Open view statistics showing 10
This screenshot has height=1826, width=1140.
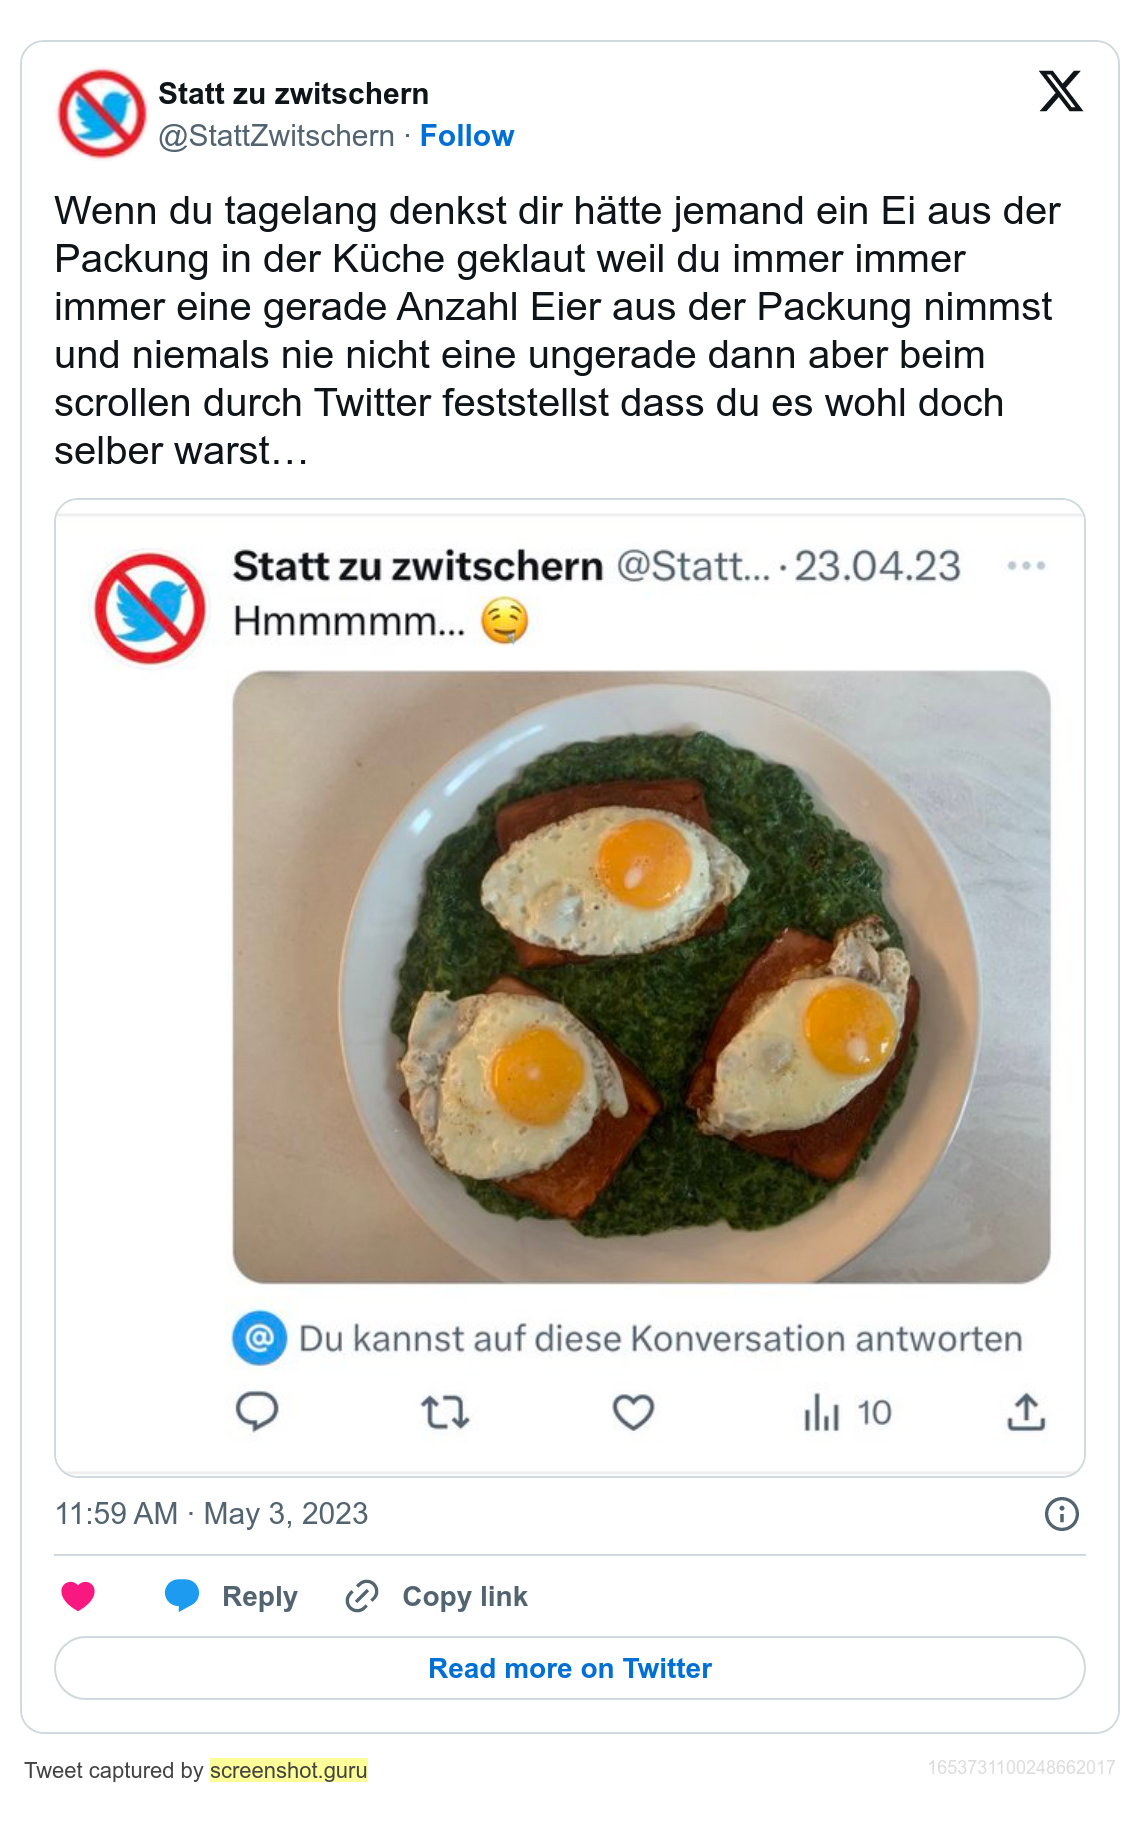[x=847, y=1413]
